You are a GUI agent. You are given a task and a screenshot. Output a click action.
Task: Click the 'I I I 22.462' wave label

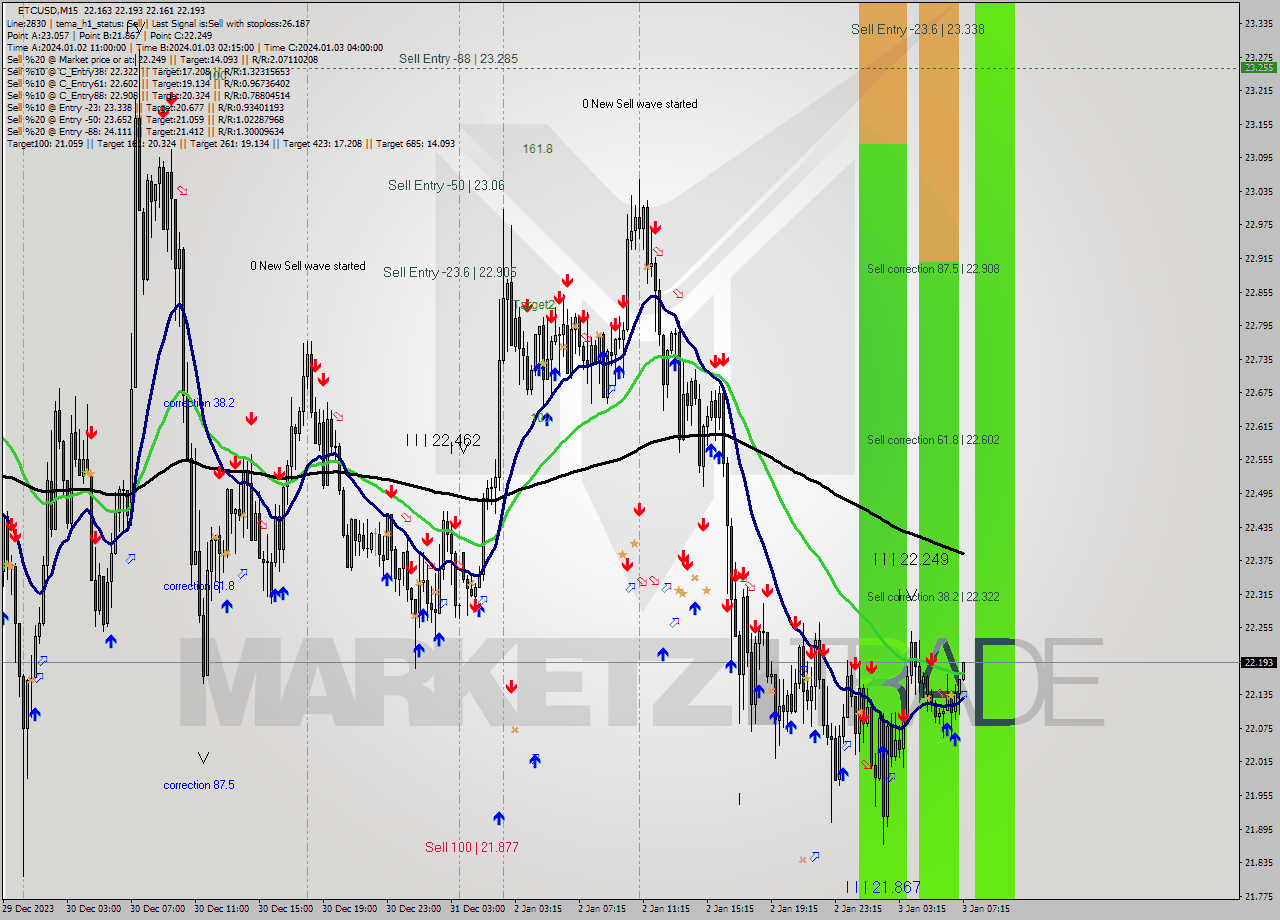point(443,440)
